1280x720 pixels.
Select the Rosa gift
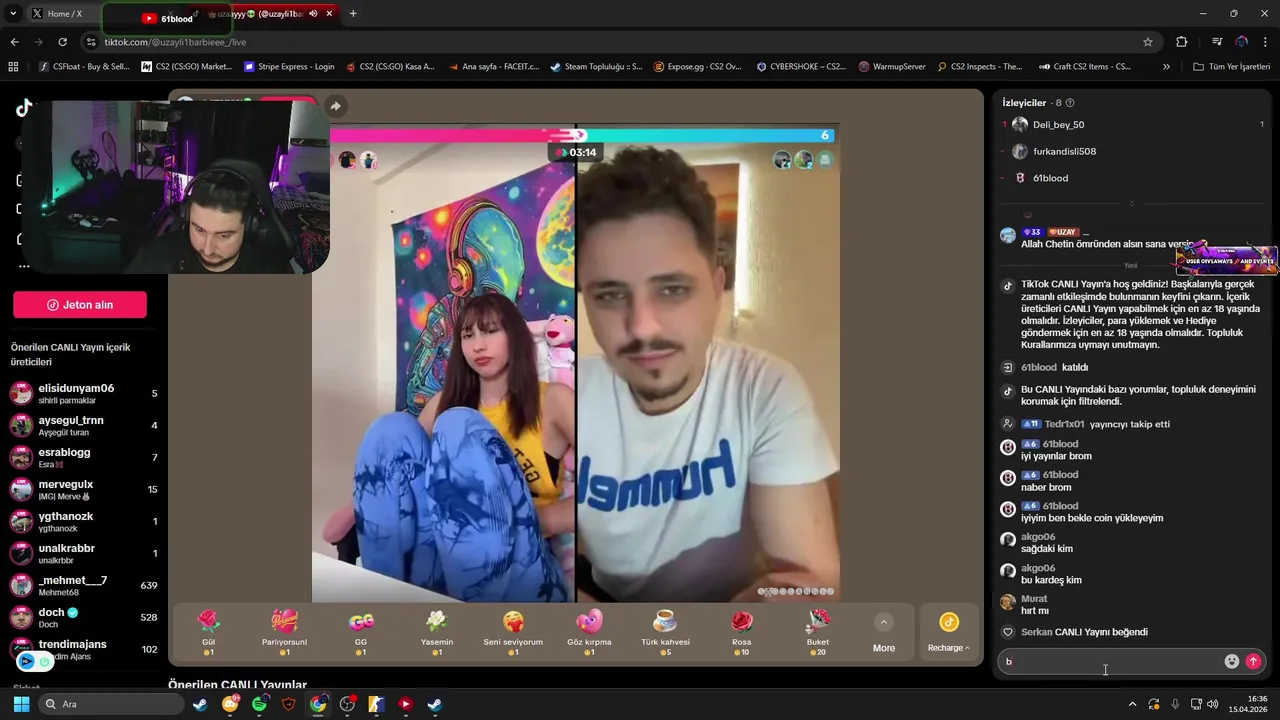pyautogui.click(x=741, y=632)
